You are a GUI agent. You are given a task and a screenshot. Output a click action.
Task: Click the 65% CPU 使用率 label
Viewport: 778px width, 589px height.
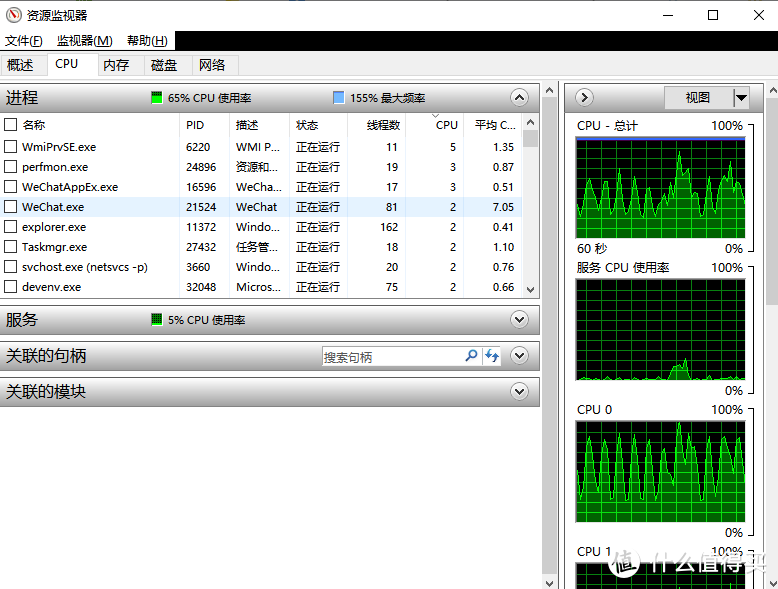click(x=209, y=98)
